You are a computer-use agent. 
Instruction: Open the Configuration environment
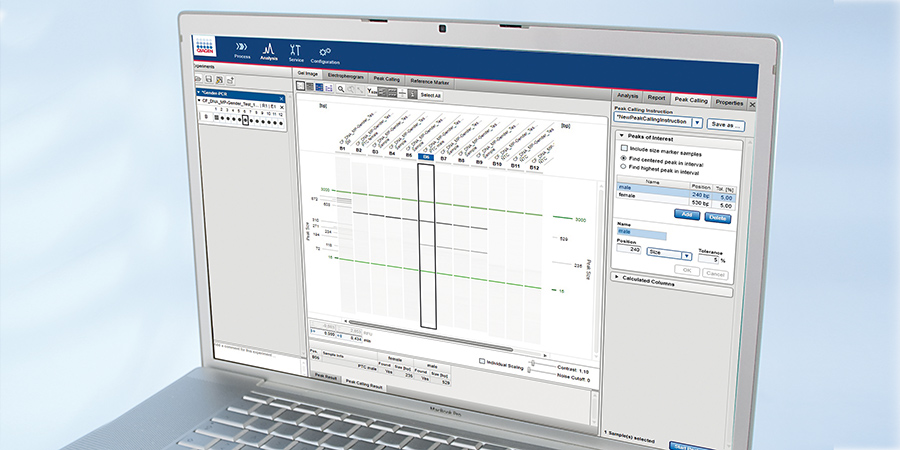(325, 56)
